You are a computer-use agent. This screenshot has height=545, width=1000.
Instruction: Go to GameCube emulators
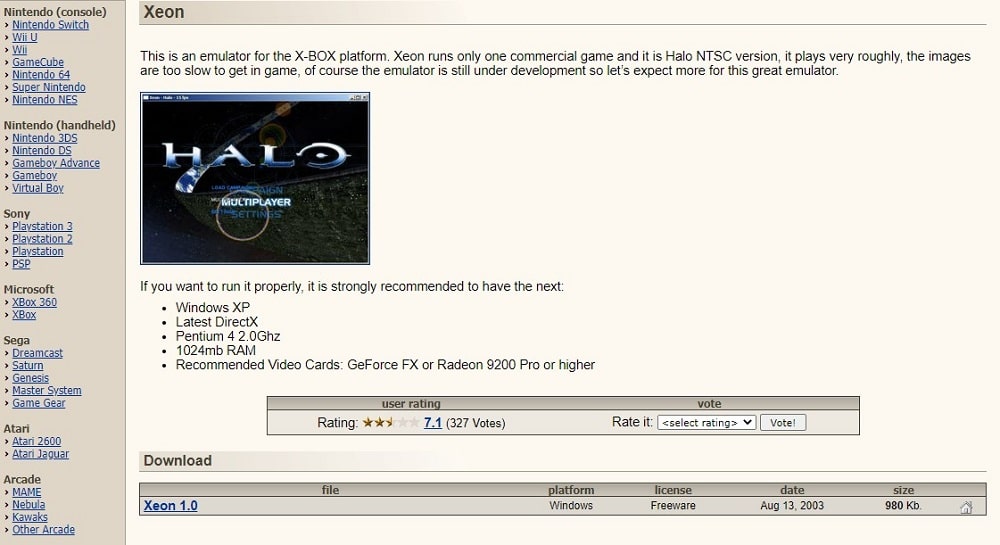[38, 62]
